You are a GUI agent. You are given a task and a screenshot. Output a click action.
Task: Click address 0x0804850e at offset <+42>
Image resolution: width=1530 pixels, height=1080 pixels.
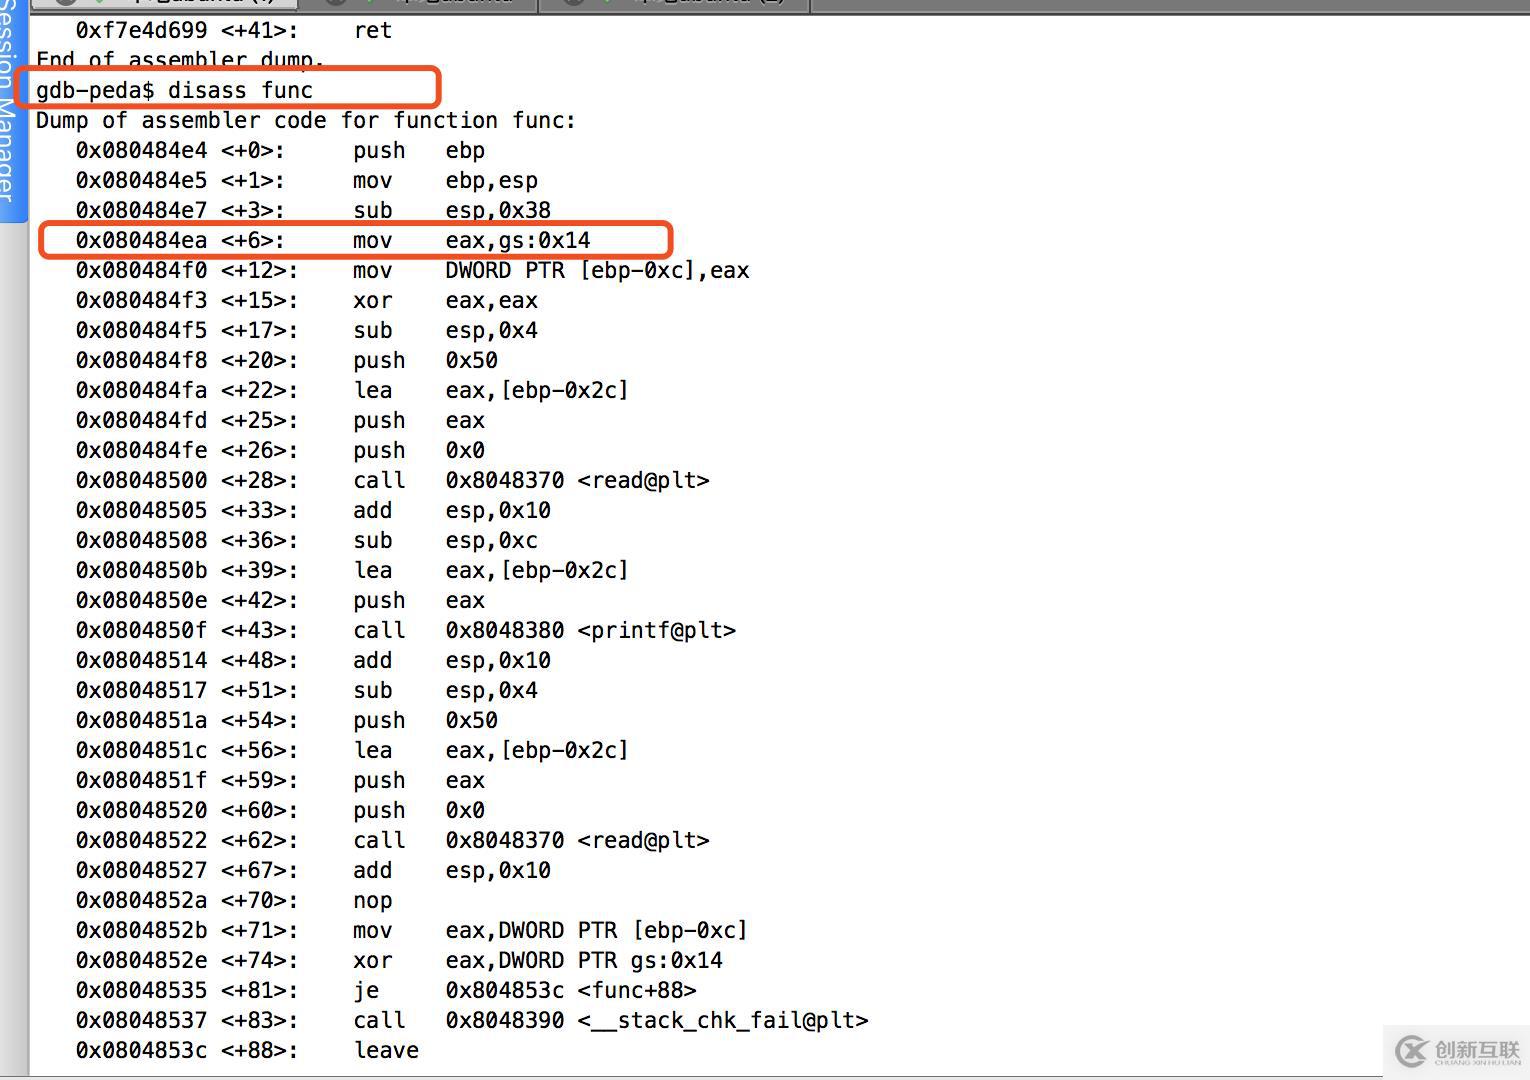click(141, 600)
